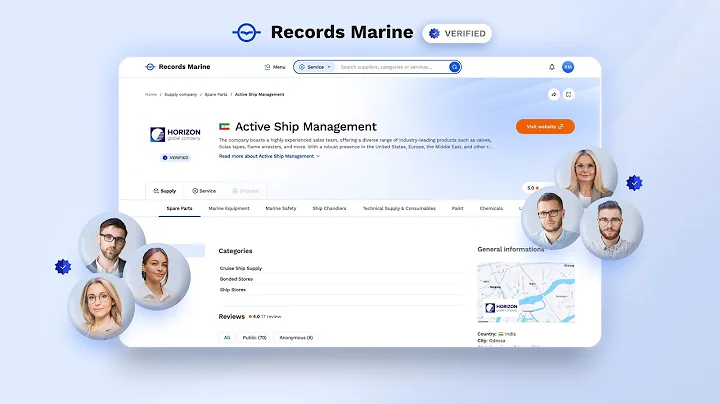
Task: Filter reviews by All
Action: tap(227, 337)
